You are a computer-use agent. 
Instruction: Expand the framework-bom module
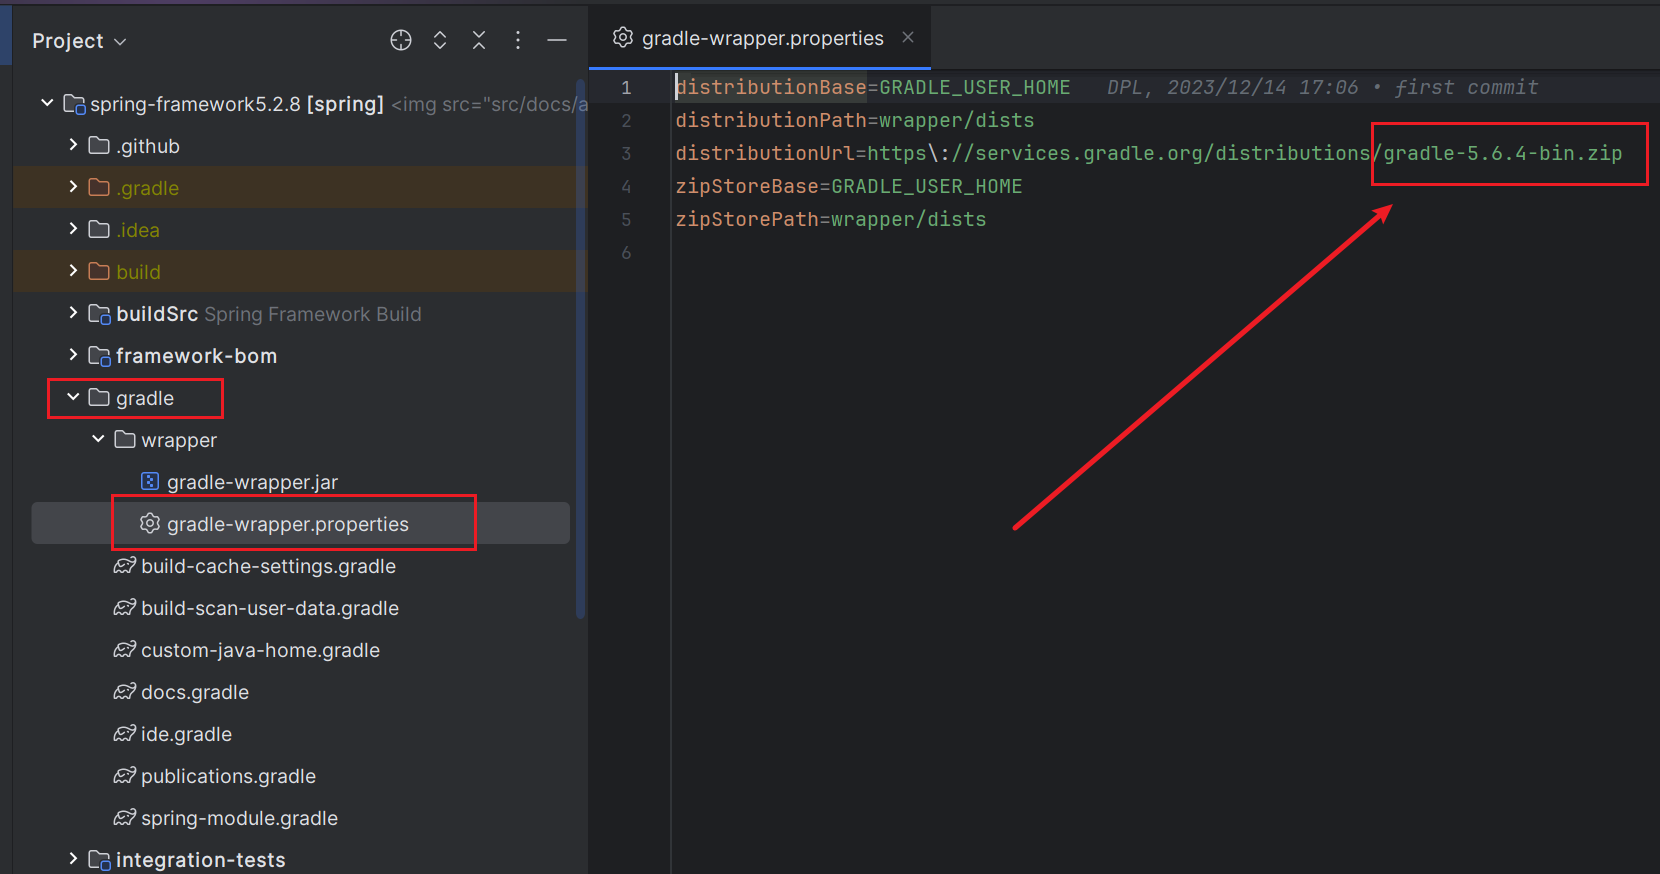(73, 355)
